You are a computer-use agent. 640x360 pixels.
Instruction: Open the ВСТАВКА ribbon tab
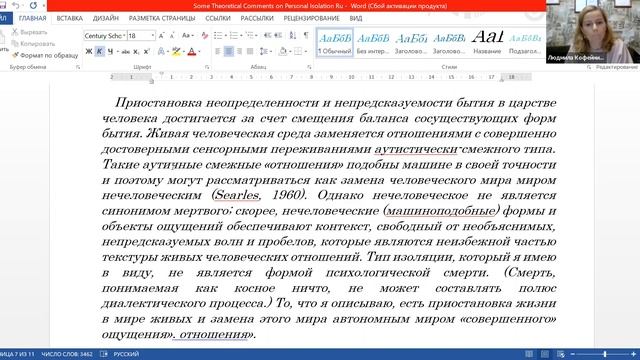point(69,18)
